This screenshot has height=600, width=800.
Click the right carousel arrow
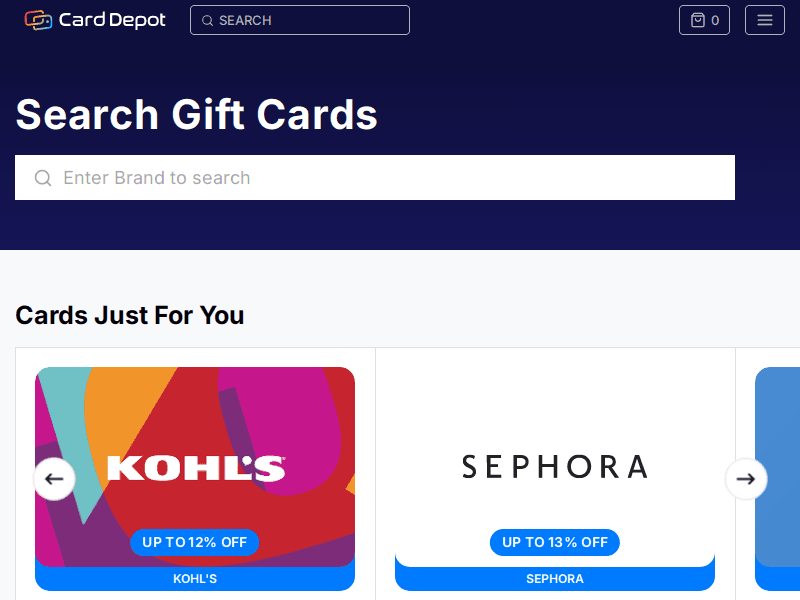(746, 479)
